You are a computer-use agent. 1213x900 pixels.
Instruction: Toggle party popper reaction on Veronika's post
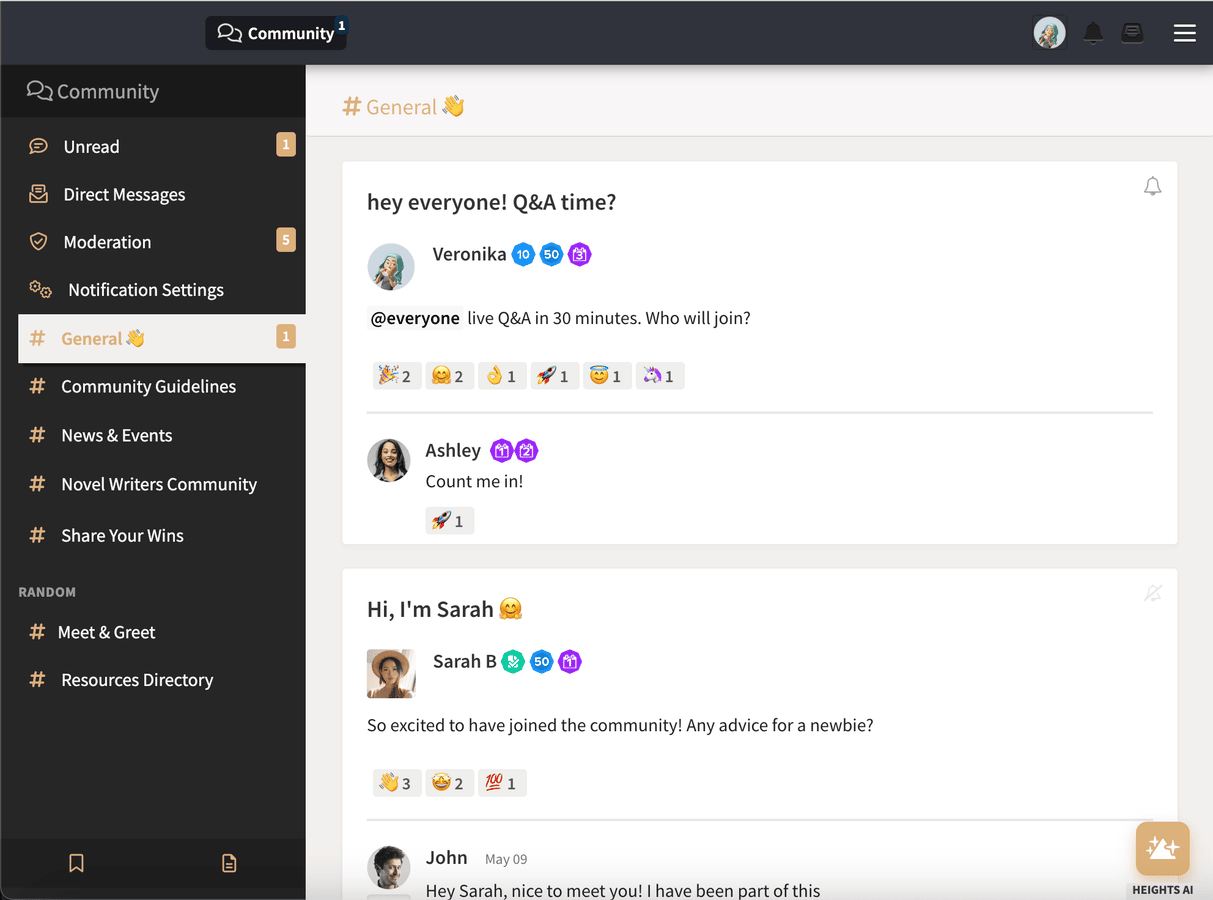[x=394, y=376]
